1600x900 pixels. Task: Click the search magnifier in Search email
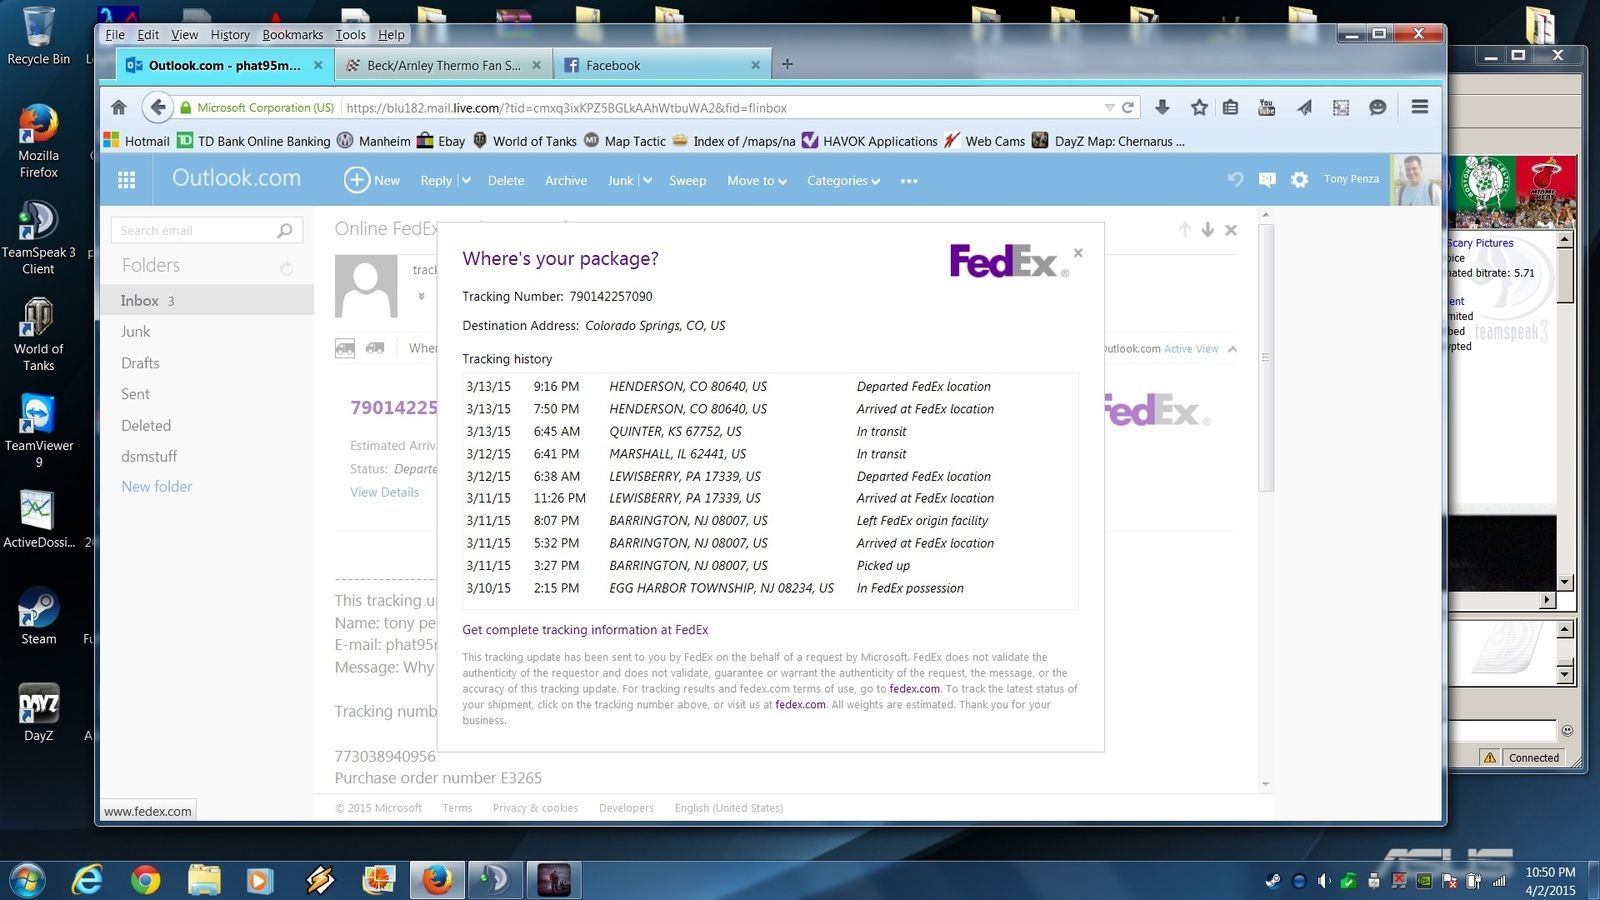(285, 230)
